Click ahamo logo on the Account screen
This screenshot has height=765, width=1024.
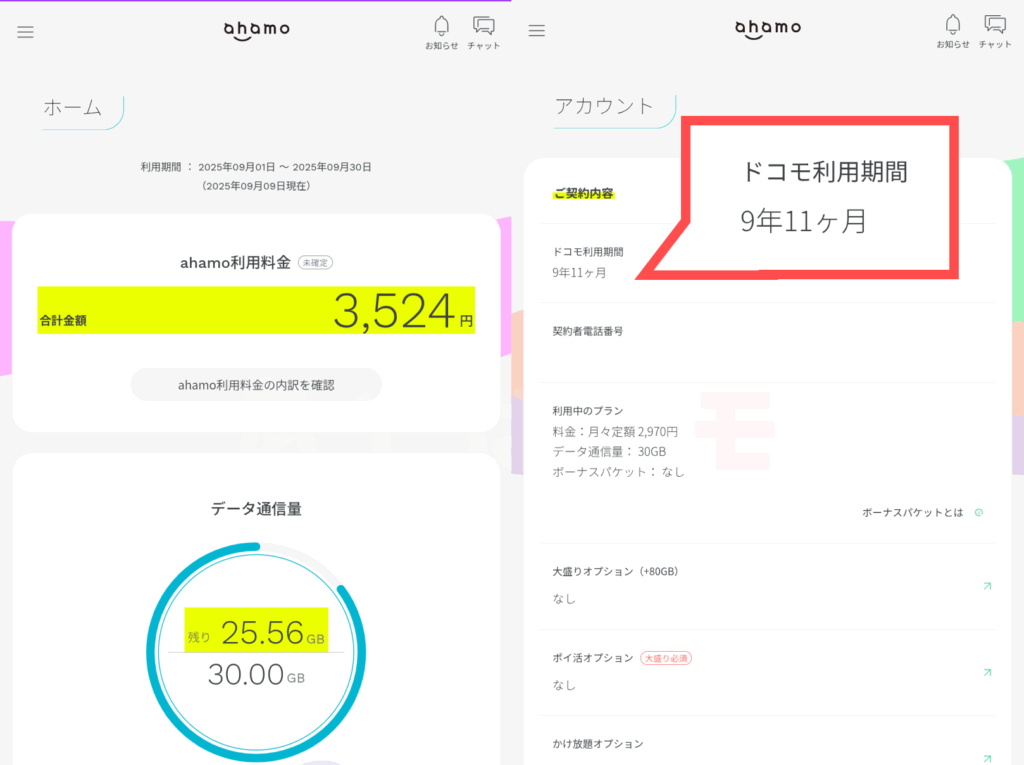[x=768, y=29]
